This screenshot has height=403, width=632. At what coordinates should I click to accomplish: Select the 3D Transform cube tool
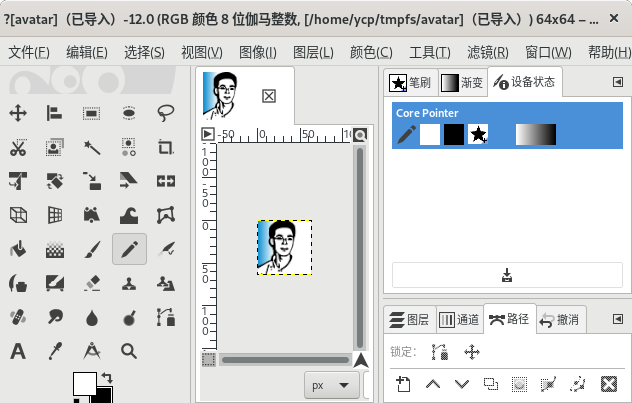click(x=18, y=215)
